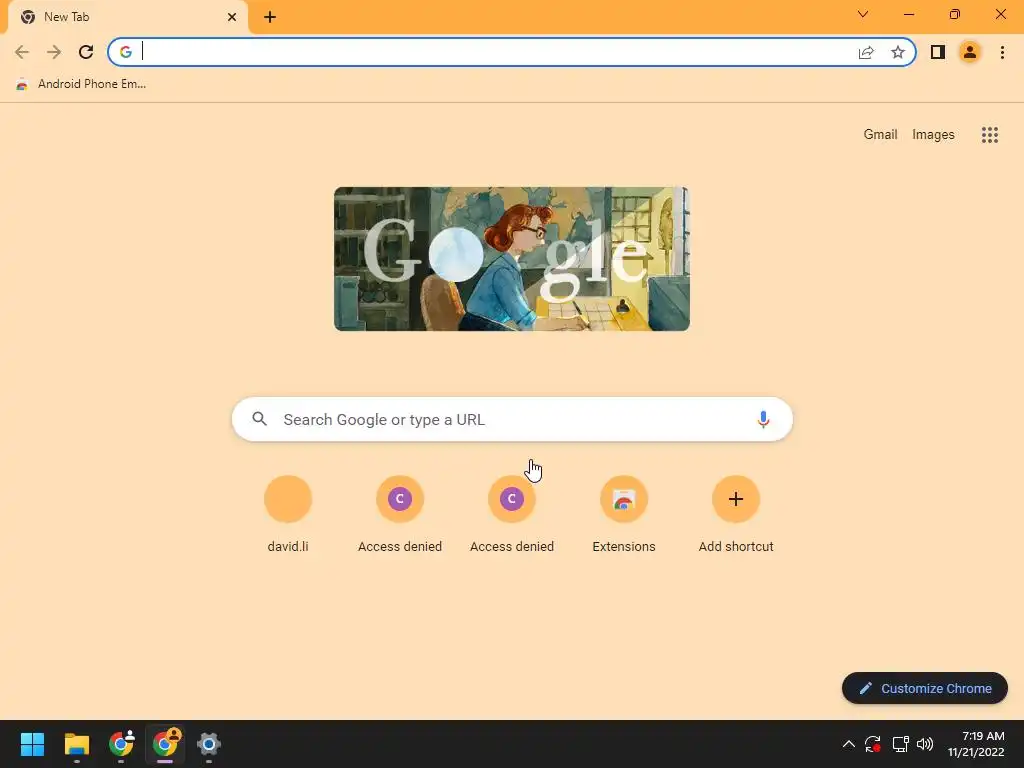The width and height of the screenshot is (1024, 768).
Task: Open Chrome three-dot menu
Action: (x=1002, y=52)
